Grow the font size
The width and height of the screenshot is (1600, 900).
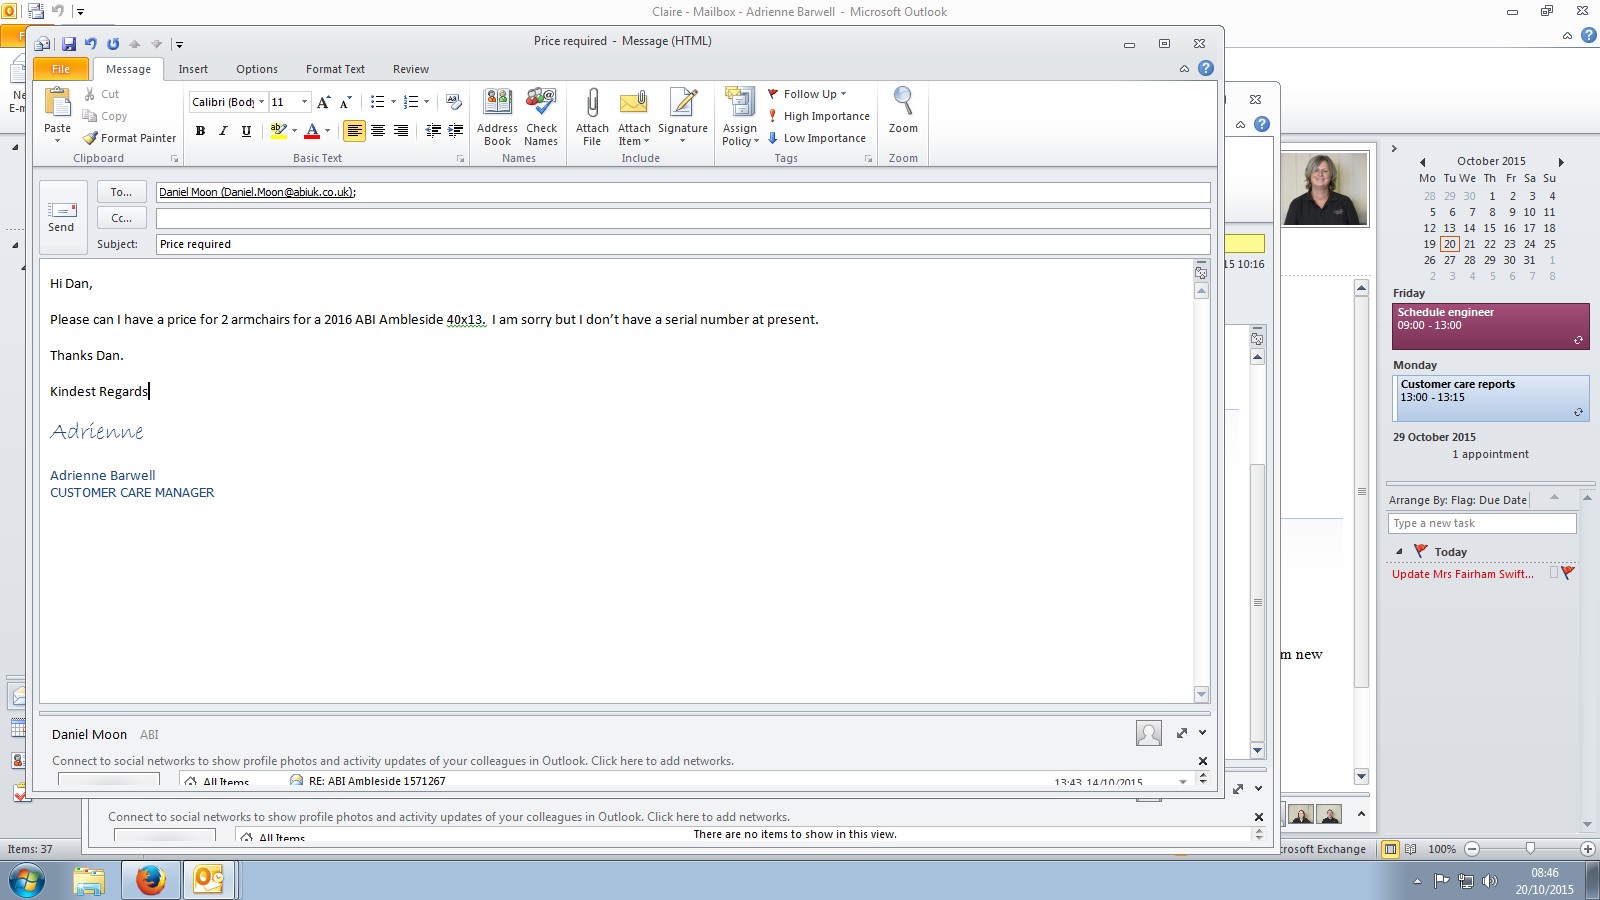point(323,102)
